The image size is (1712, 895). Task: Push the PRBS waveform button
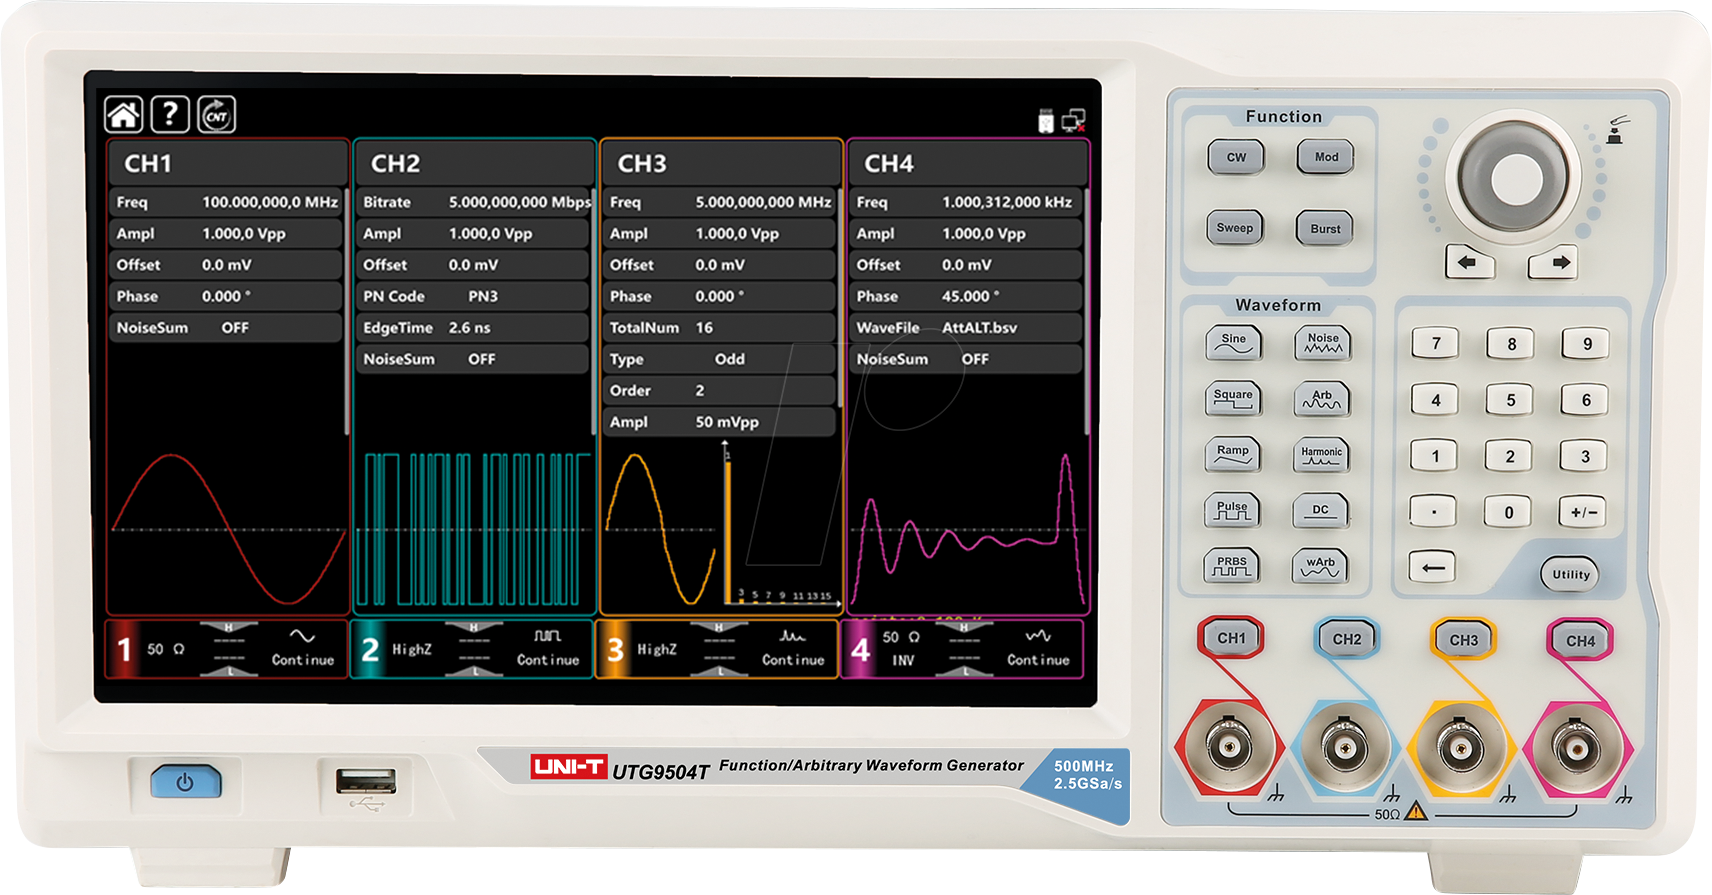point(1231,567)
